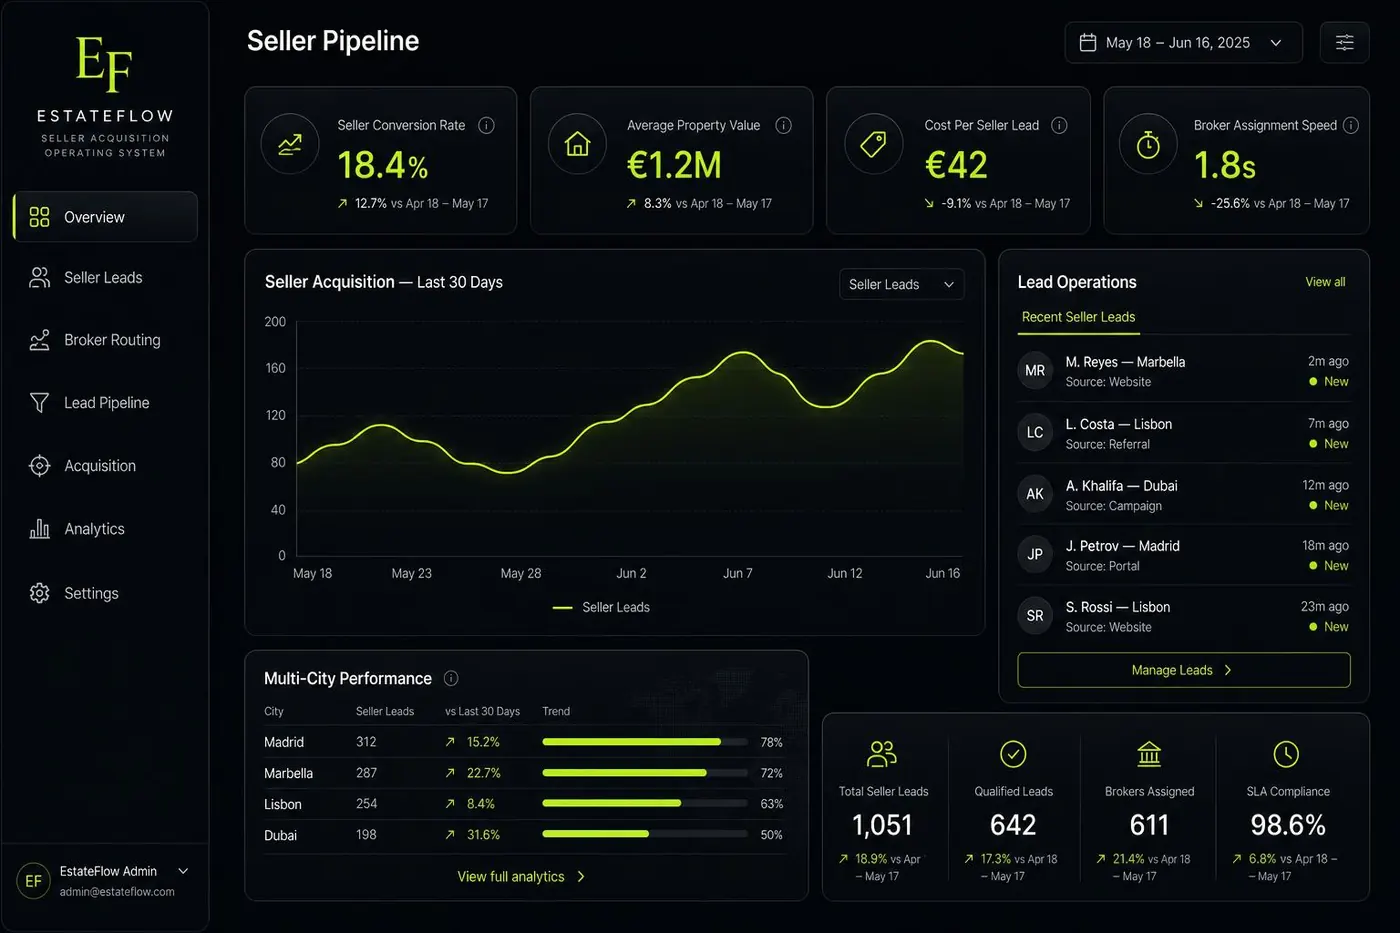Click the LC avatar for L. Costa
Viewport: 1400px width, 933px height.
(x=1035, y=432)
